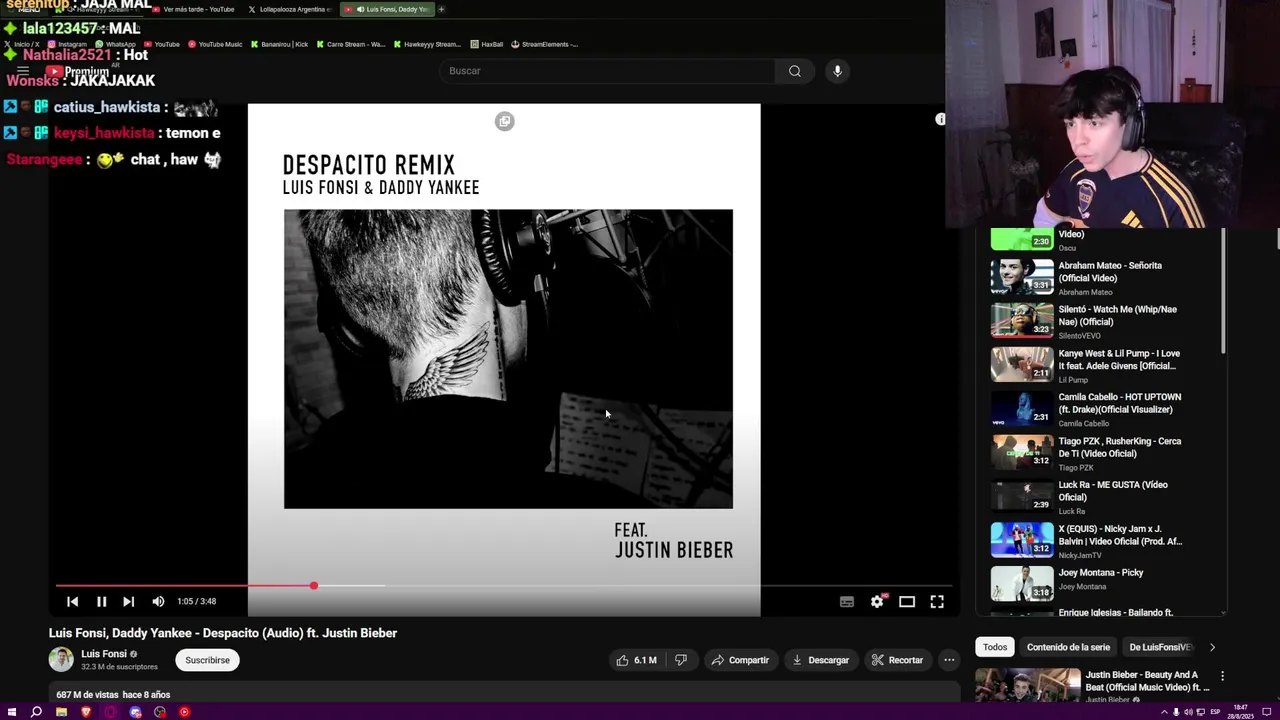
Task: Pause the Despacito video
Action: pos(101,601)
